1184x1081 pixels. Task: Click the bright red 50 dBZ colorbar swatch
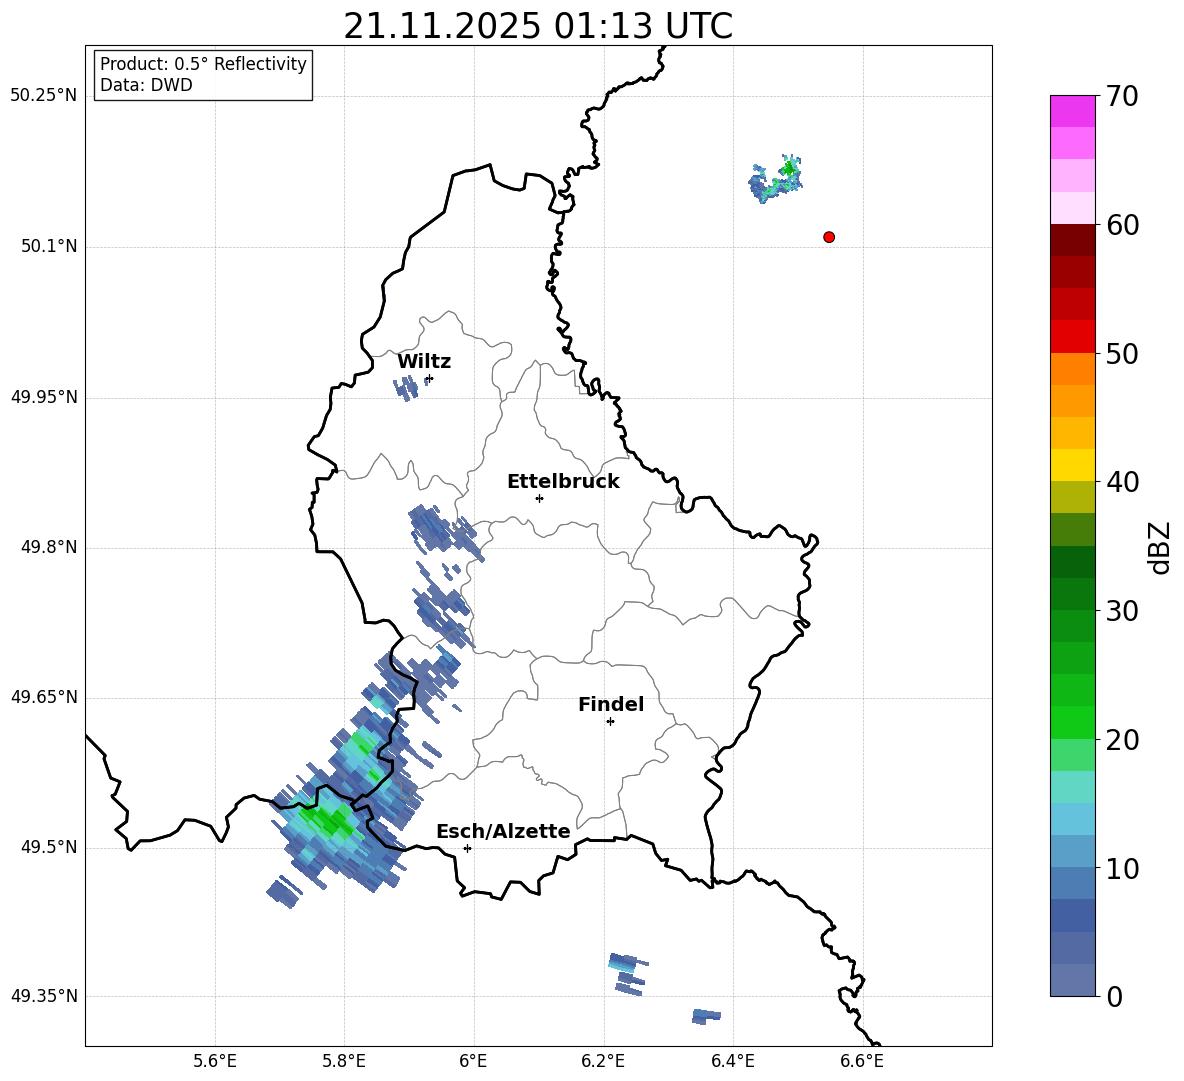1072,337
